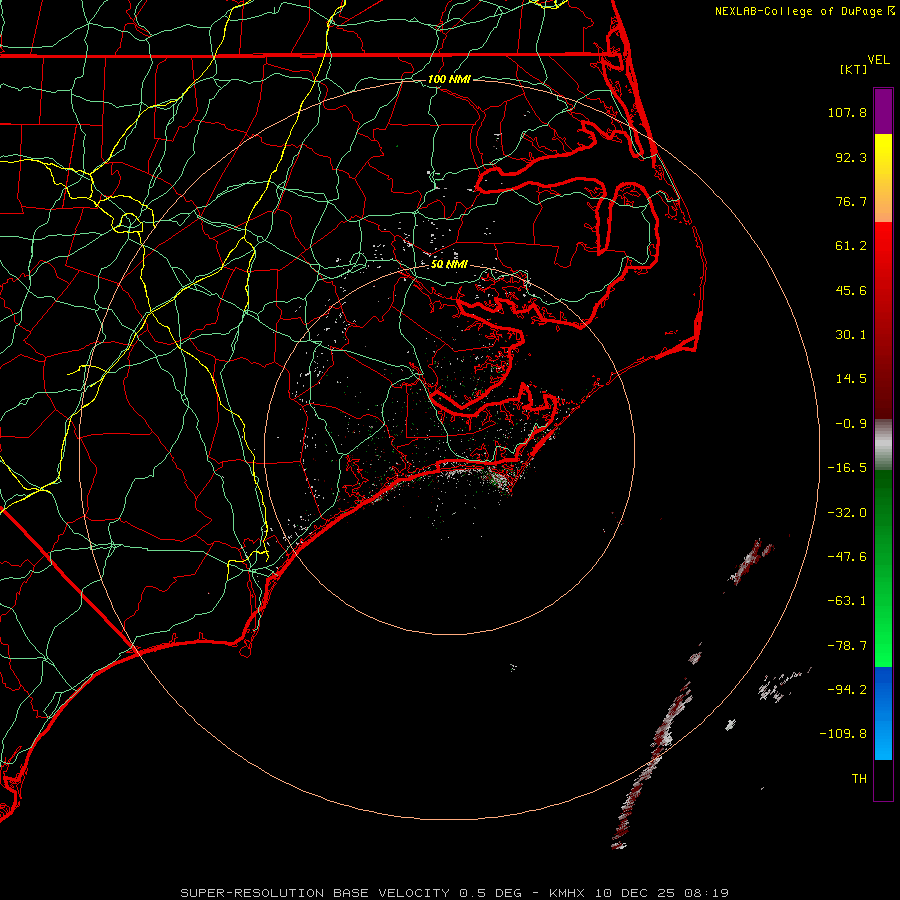The image size is (900, 900).
Task: Select the -63.1 scale value
Action: pyautogui.click(x=847, y=601)
